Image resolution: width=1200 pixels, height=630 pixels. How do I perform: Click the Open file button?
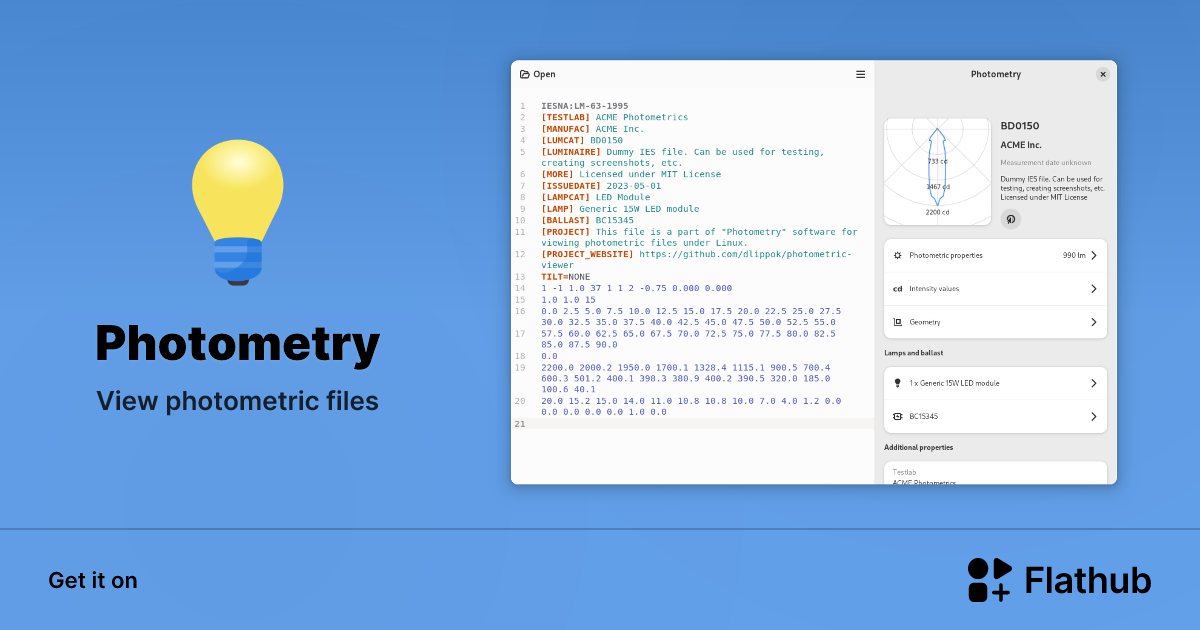pyautogui.click(x=537, y=74)
